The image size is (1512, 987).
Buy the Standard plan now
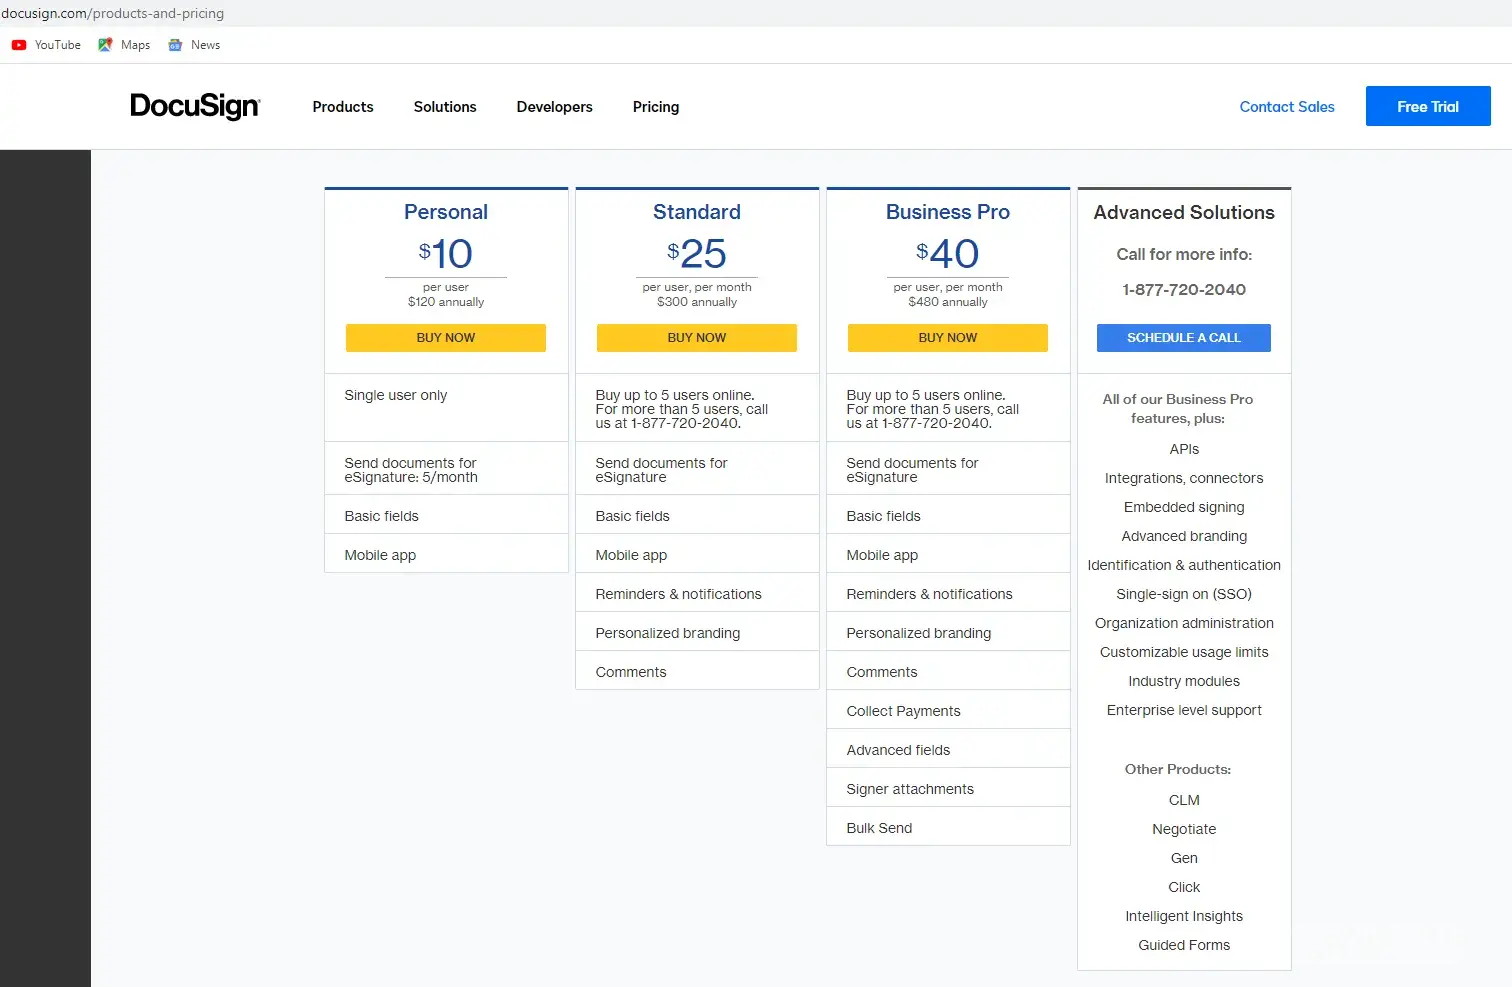[x=697, y=338]
